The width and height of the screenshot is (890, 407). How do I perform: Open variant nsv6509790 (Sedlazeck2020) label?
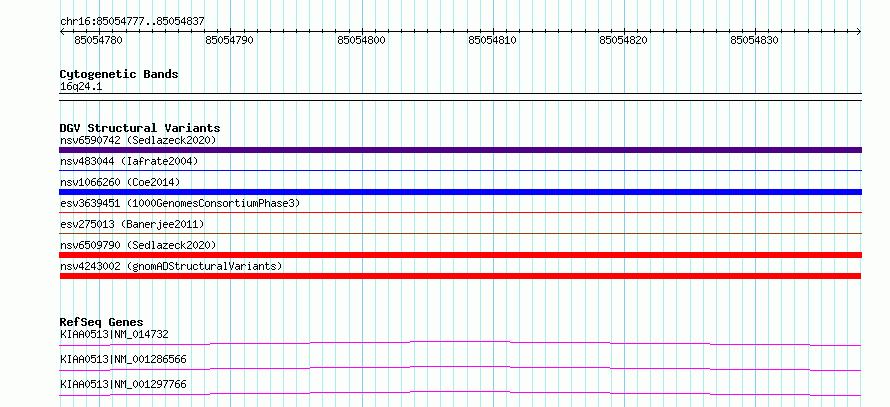tap(138, 245)
